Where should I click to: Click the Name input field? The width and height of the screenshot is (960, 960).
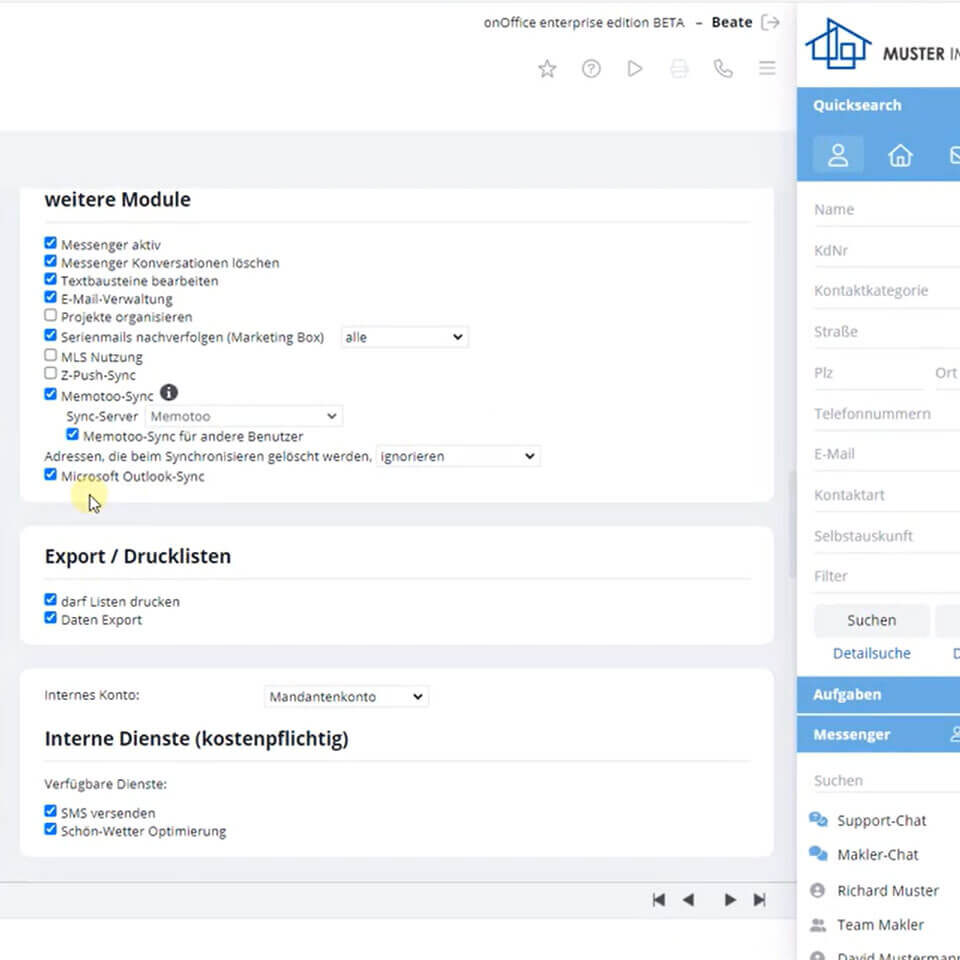pyautogui.click(x=880, y=209)
